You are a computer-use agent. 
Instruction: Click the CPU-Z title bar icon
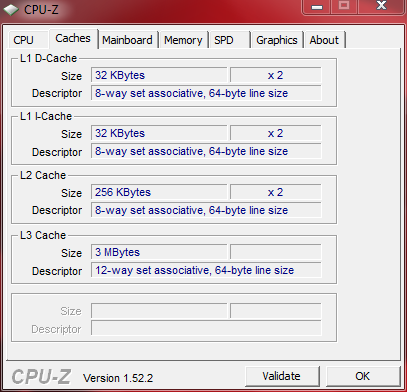11,9
